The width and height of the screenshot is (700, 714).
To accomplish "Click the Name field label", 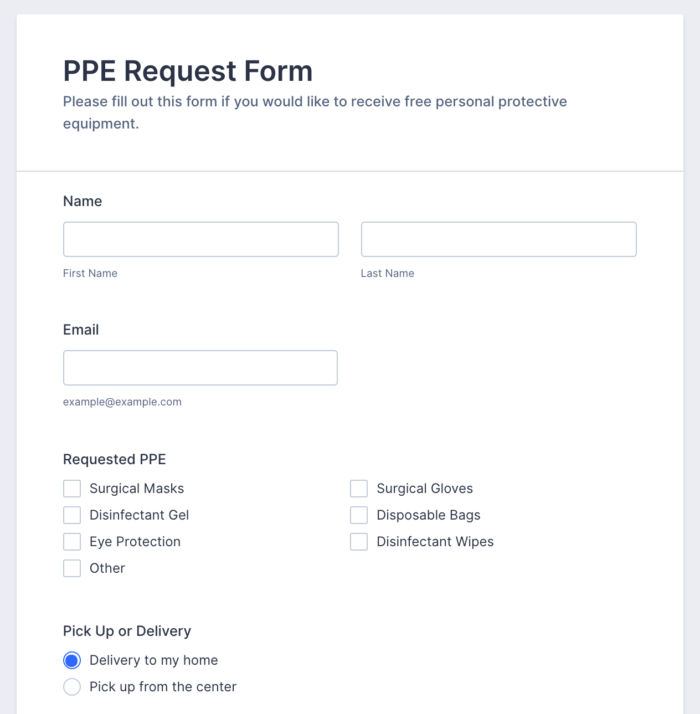I will [83, 201].
